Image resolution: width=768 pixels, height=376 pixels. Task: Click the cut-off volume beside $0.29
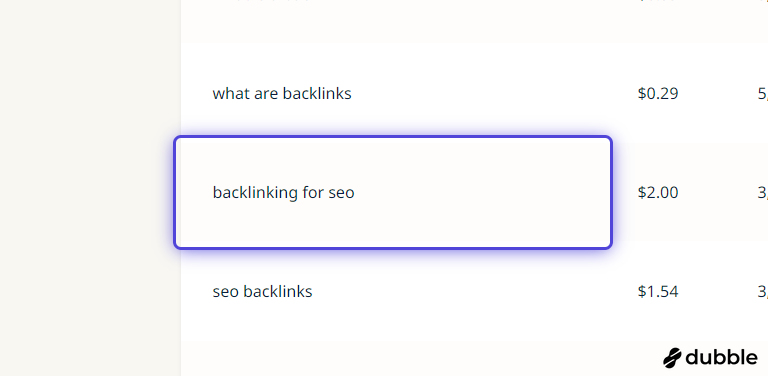(x=763, y=94)
